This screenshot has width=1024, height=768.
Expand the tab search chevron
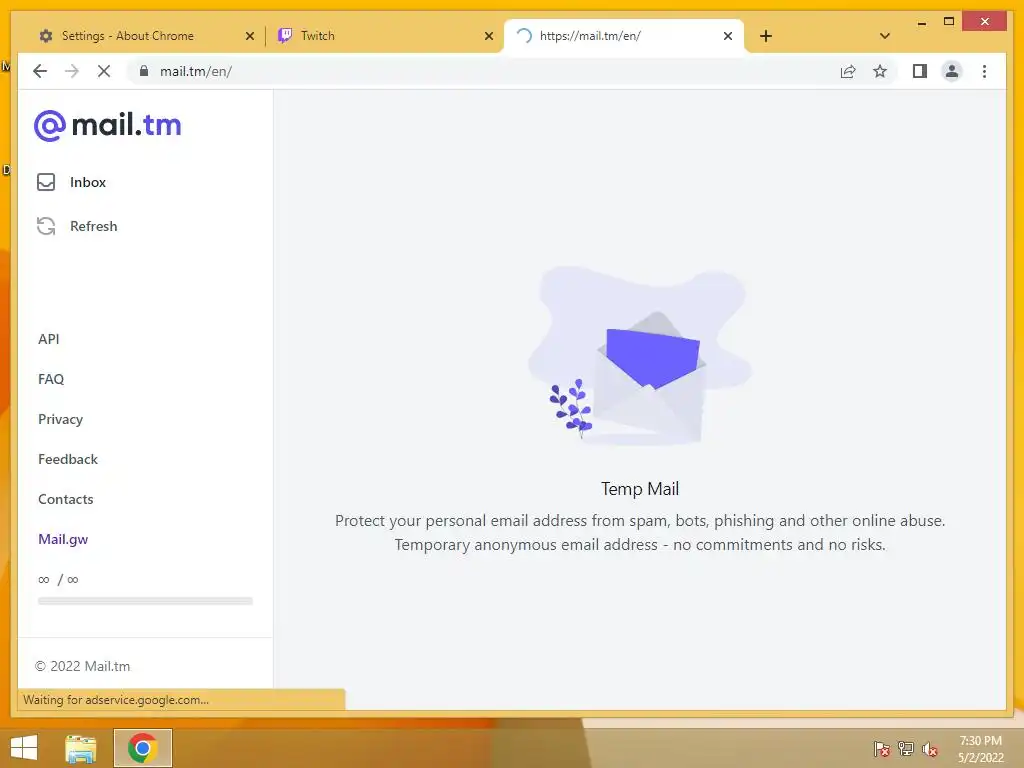point(885,36)
